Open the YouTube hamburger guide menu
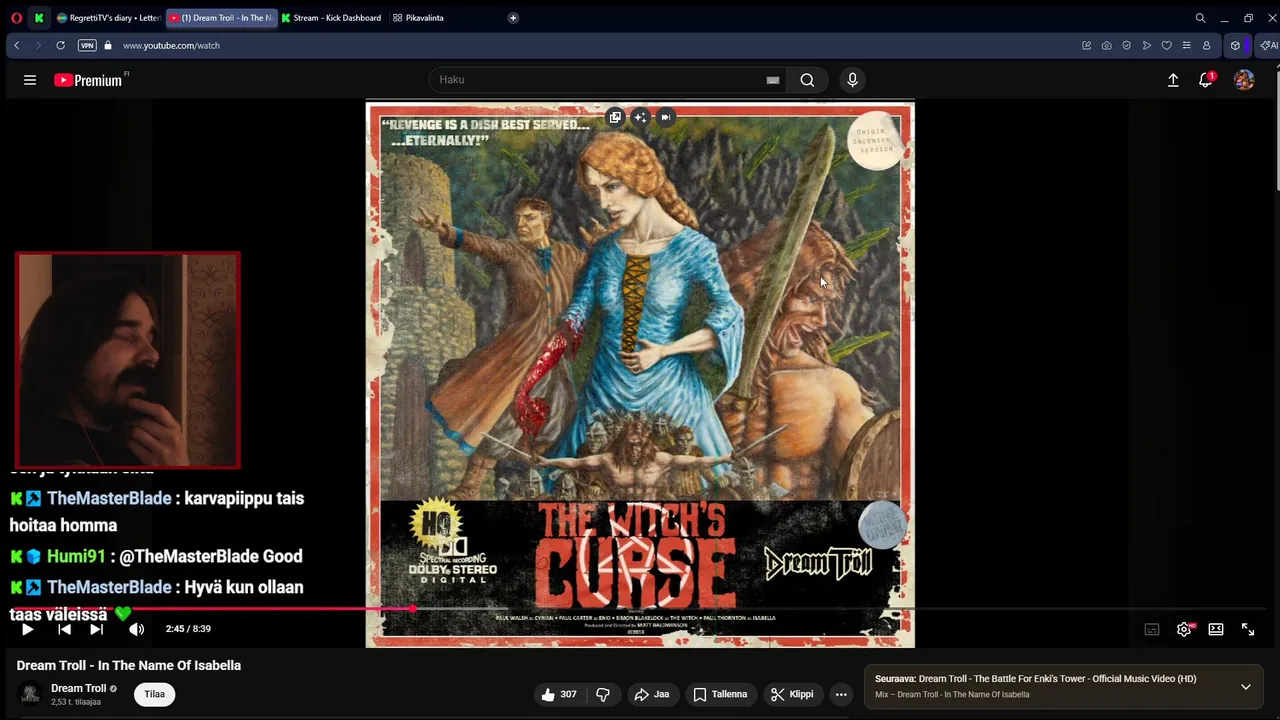 click(x=30, y=80)
